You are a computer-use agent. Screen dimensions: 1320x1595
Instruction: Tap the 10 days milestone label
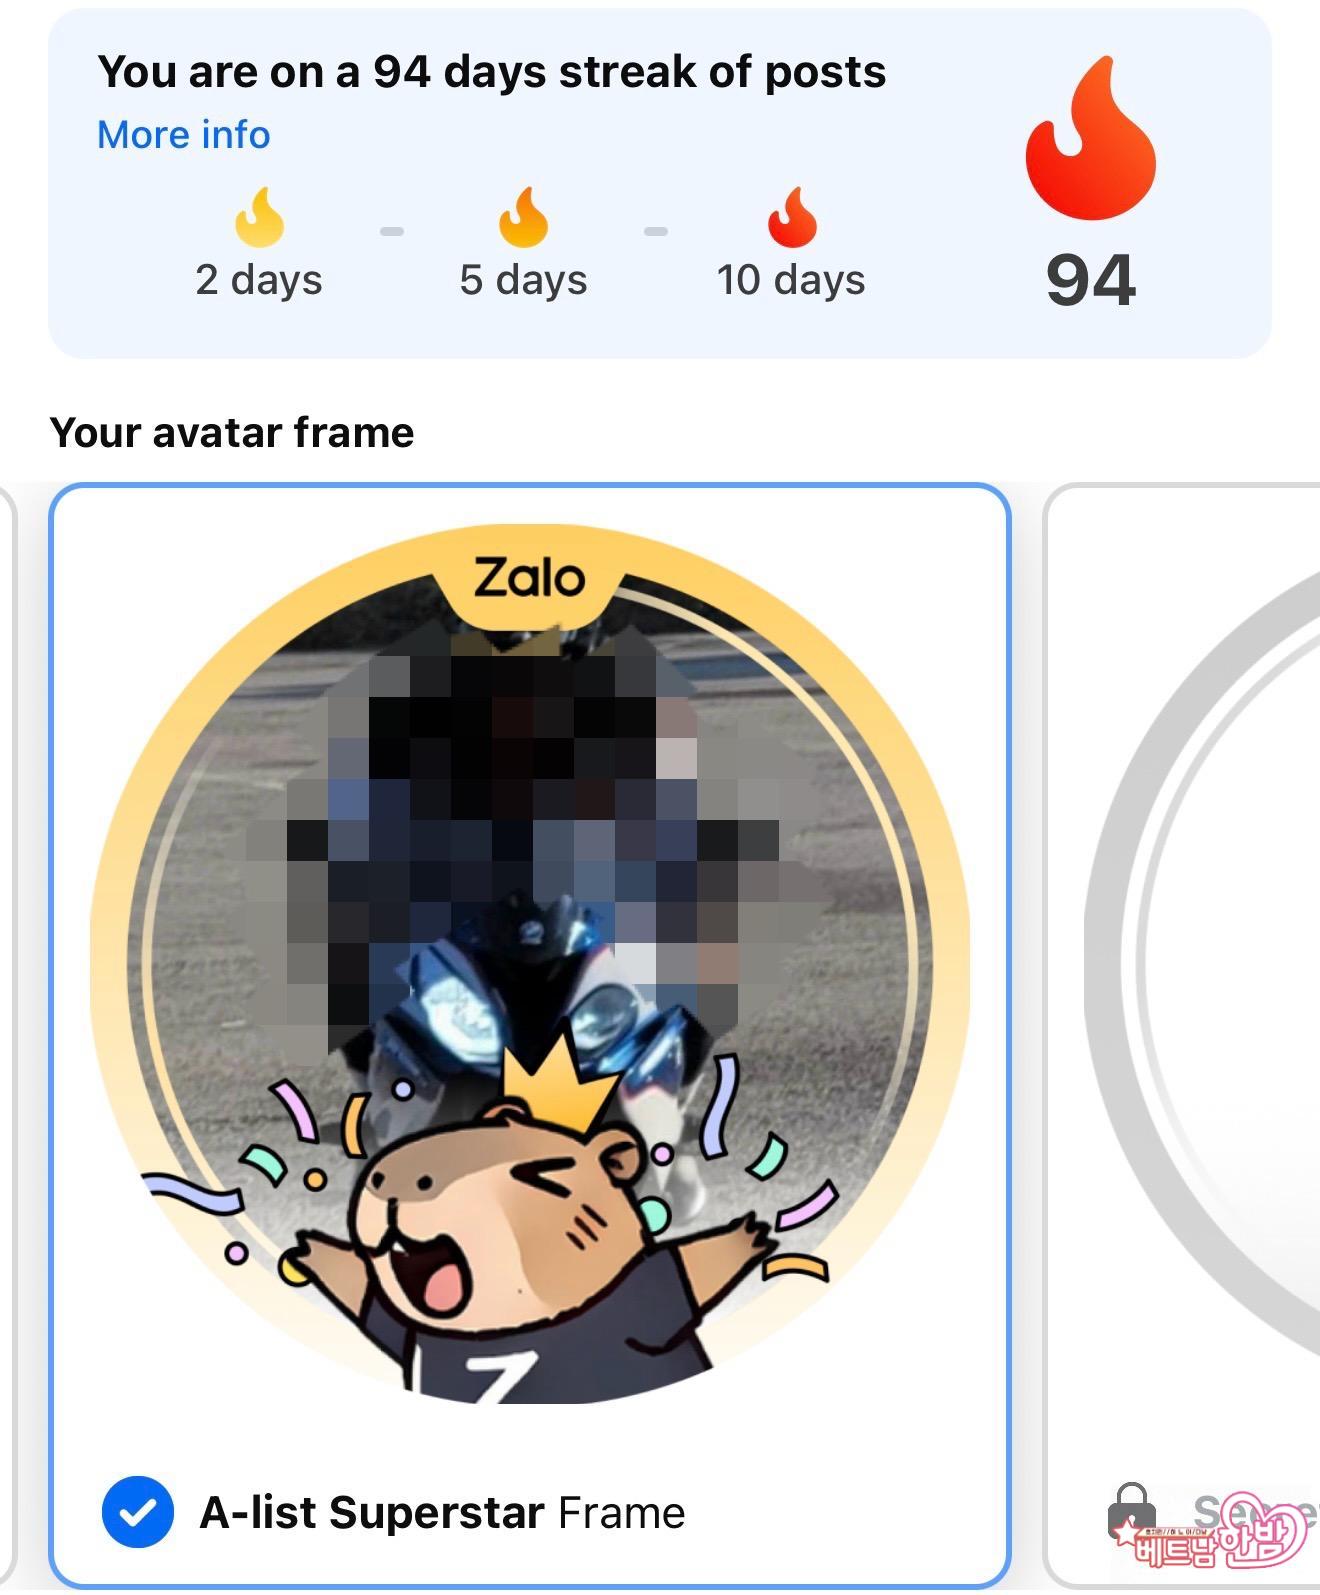coord(791,280)
